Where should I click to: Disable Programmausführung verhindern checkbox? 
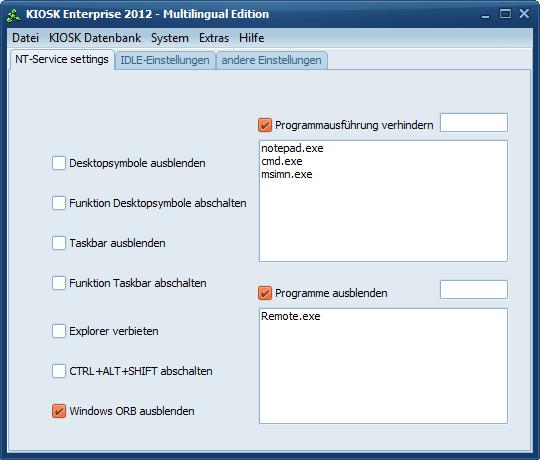tap(265, 125)
